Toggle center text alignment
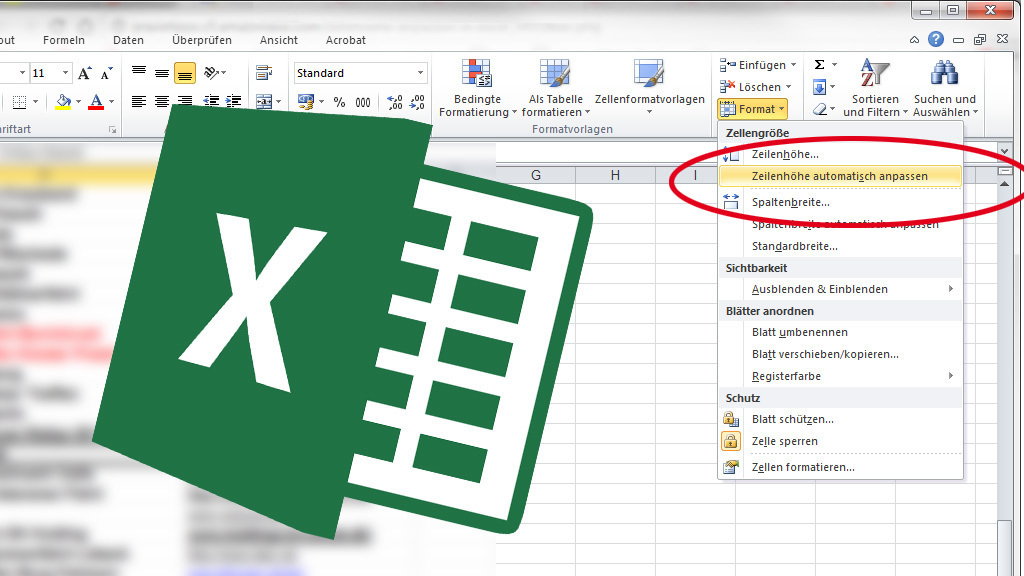 162,101
